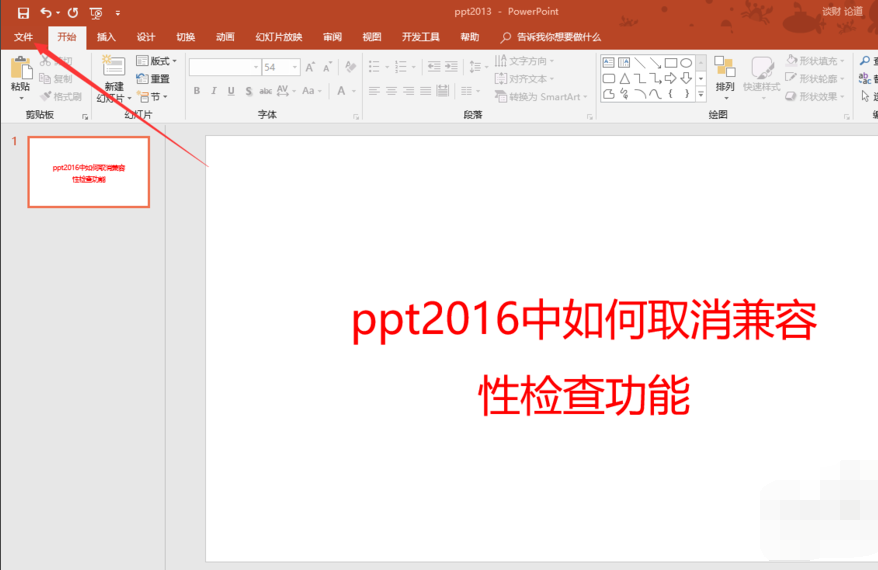Open the 文件 (File) tab
The image size is (878, 570).
(24, 37)
